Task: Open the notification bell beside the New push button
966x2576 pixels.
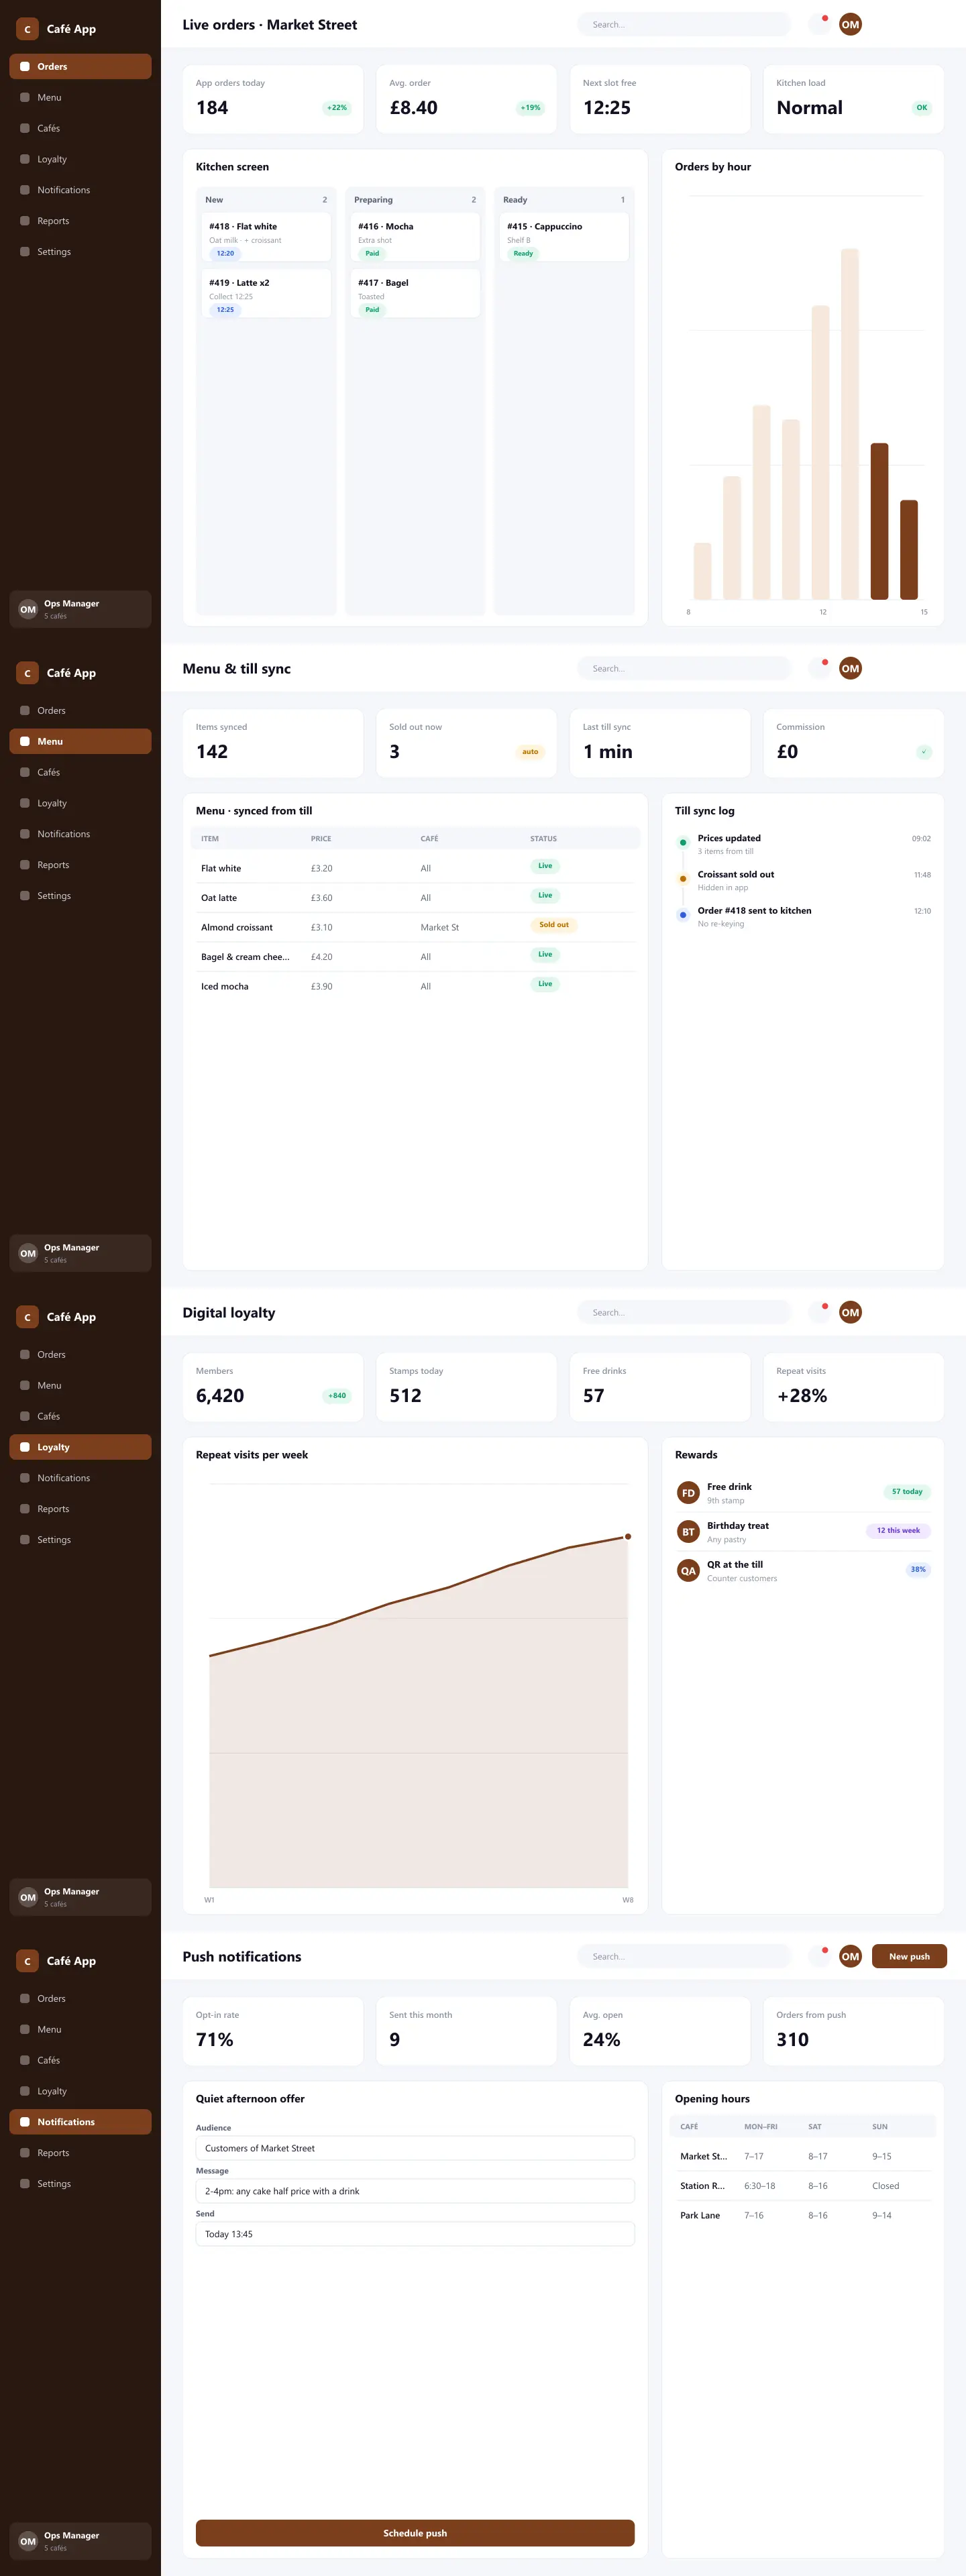Action: click(819, 1956)
